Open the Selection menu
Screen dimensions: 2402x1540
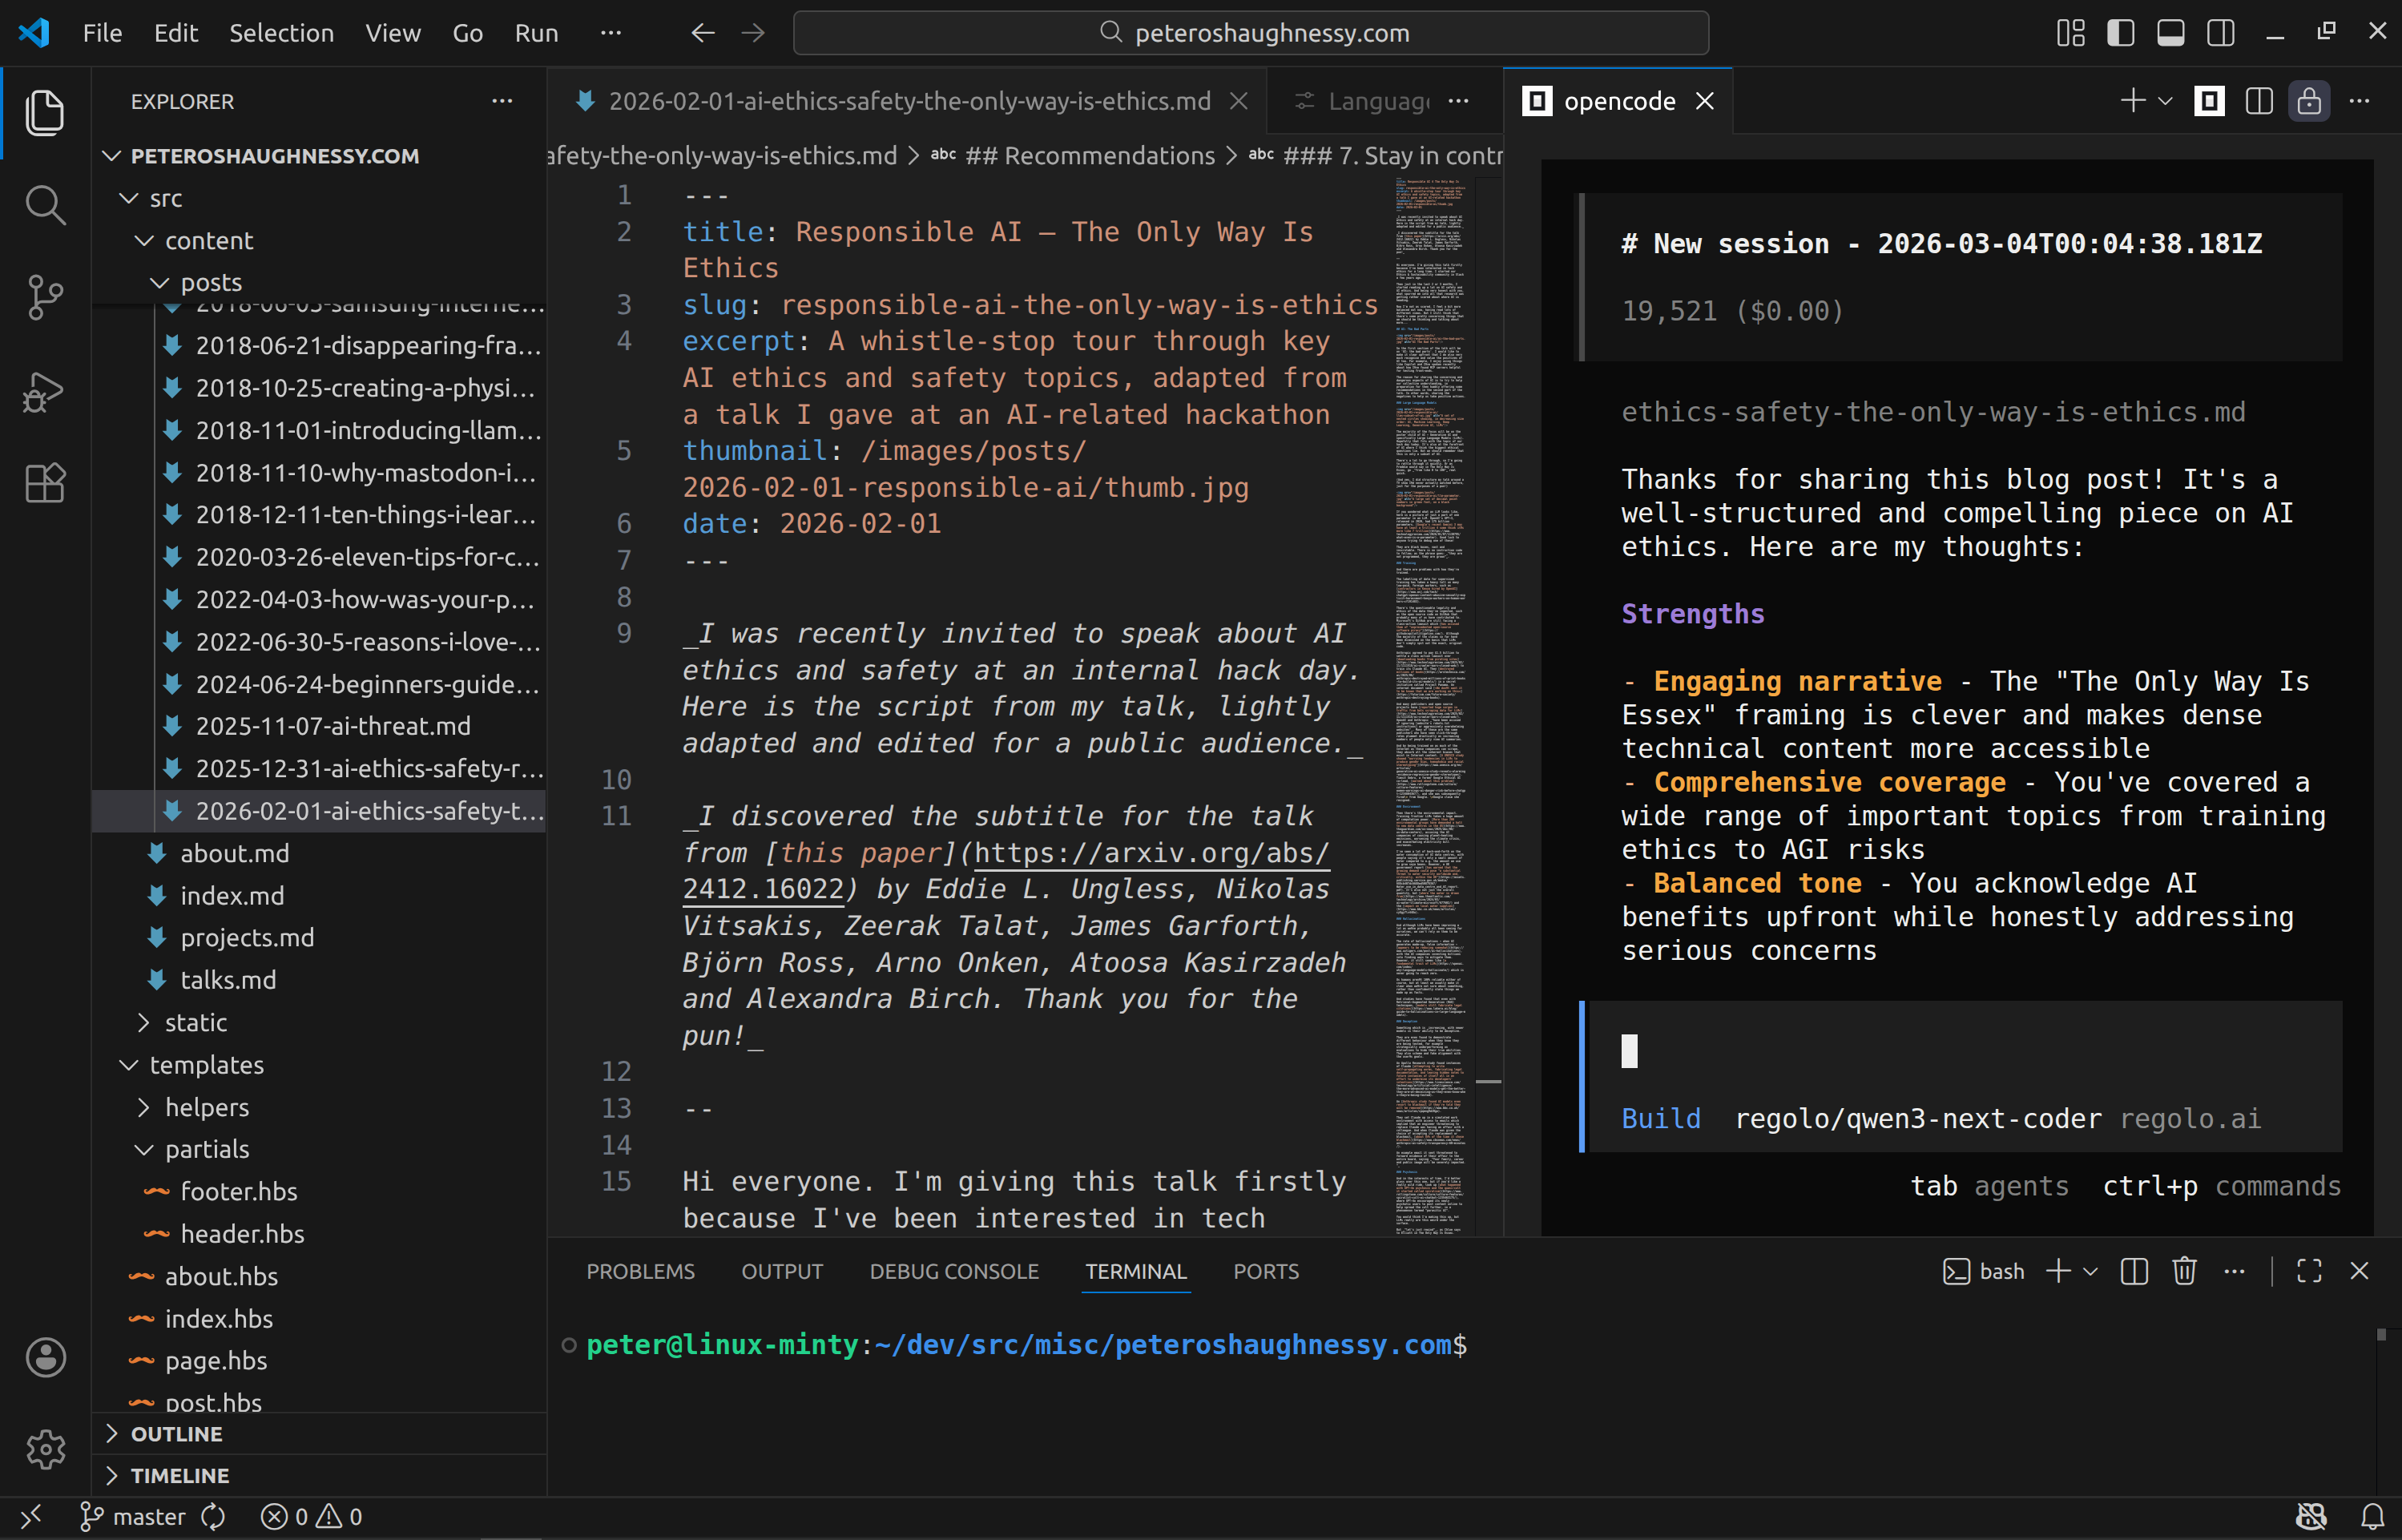[281, 32]
